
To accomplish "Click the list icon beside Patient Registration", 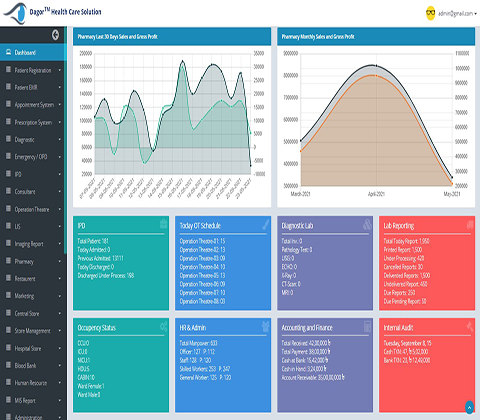I will coord(9,70).
